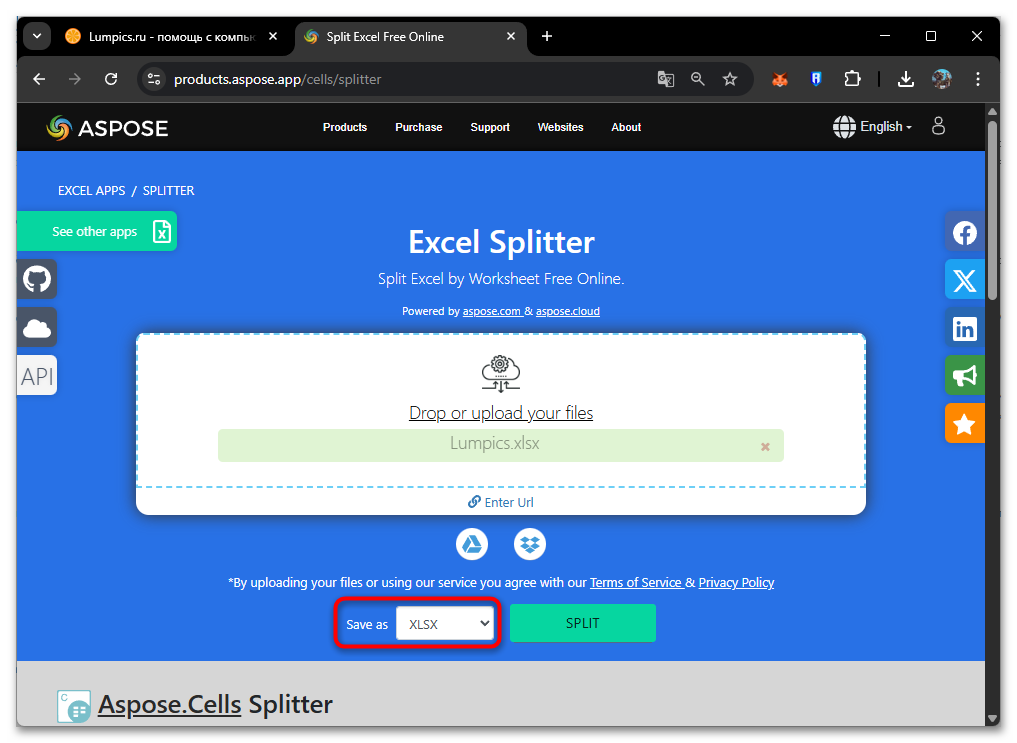Upload file from Google Drive

472,544
